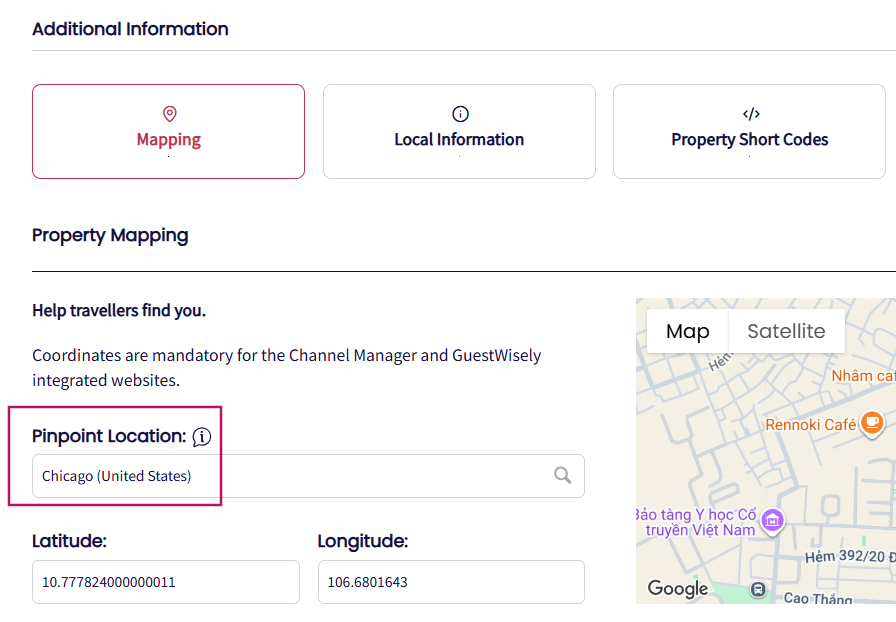Click the 'Help travellers find you.' text
Viewport: 896px width, 622px height.
tap(119, 310)
